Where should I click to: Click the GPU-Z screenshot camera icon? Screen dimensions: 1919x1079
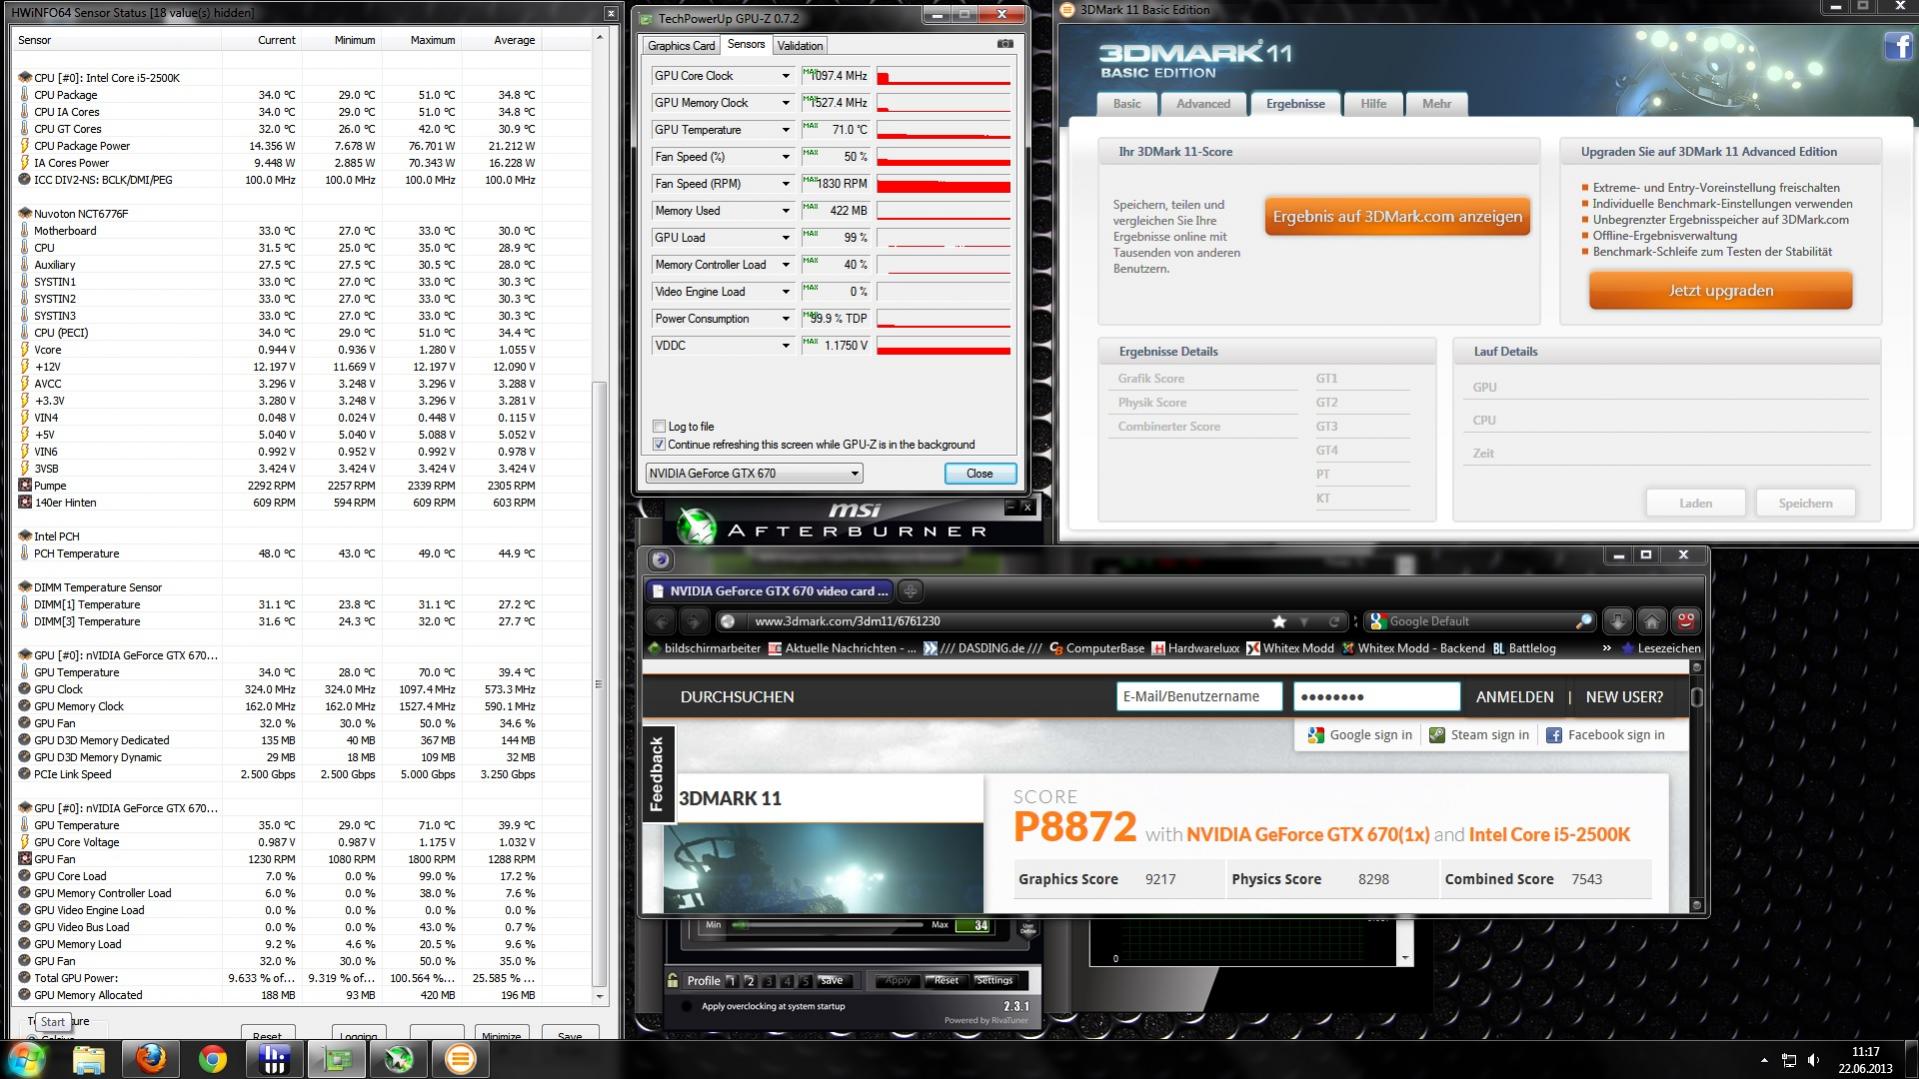tap(1005, 44)
